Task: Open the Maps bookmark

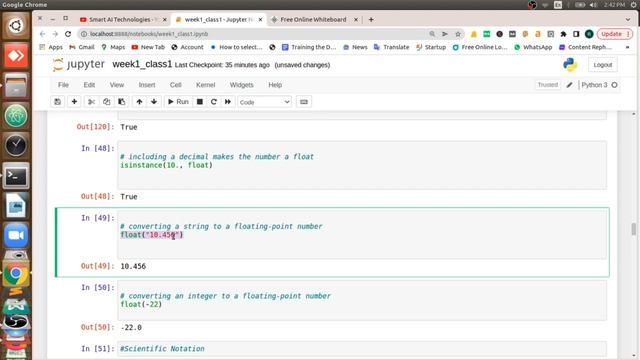Action: pos(113,47)
